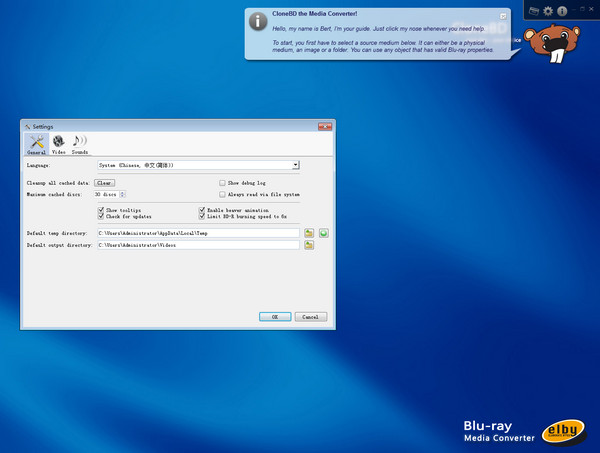Enable the Show debug log checkbox

pyautogui.click(x=222, y=183)
